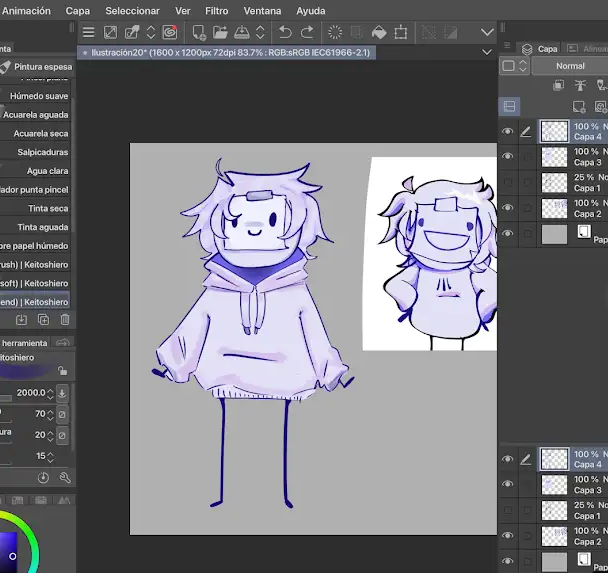Open the Filtro menu
The image size is (608, 573).
coord(216,11)
